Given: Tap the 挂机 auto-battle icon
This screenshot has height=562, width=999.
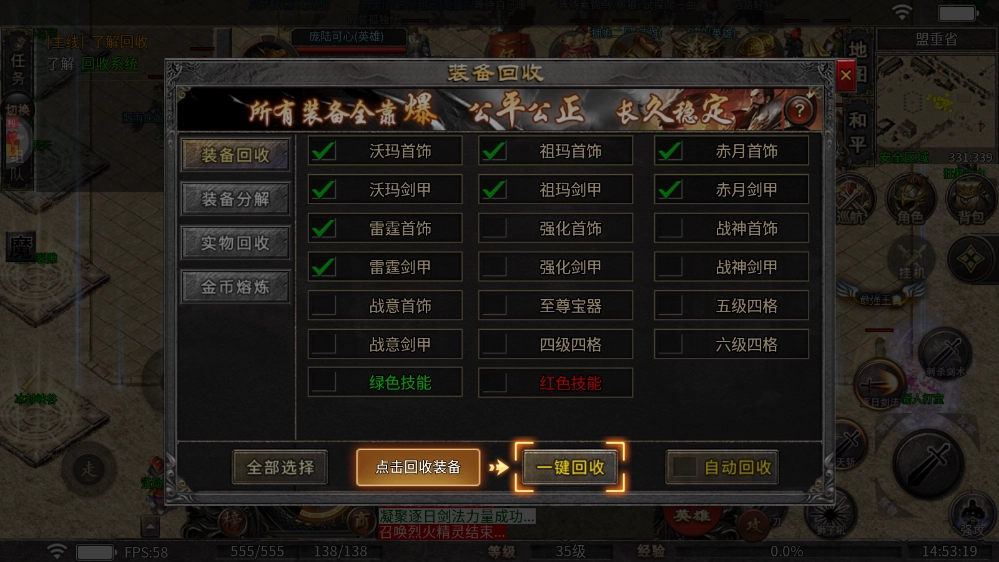Looking at the screenshot, I should [911, 259].
